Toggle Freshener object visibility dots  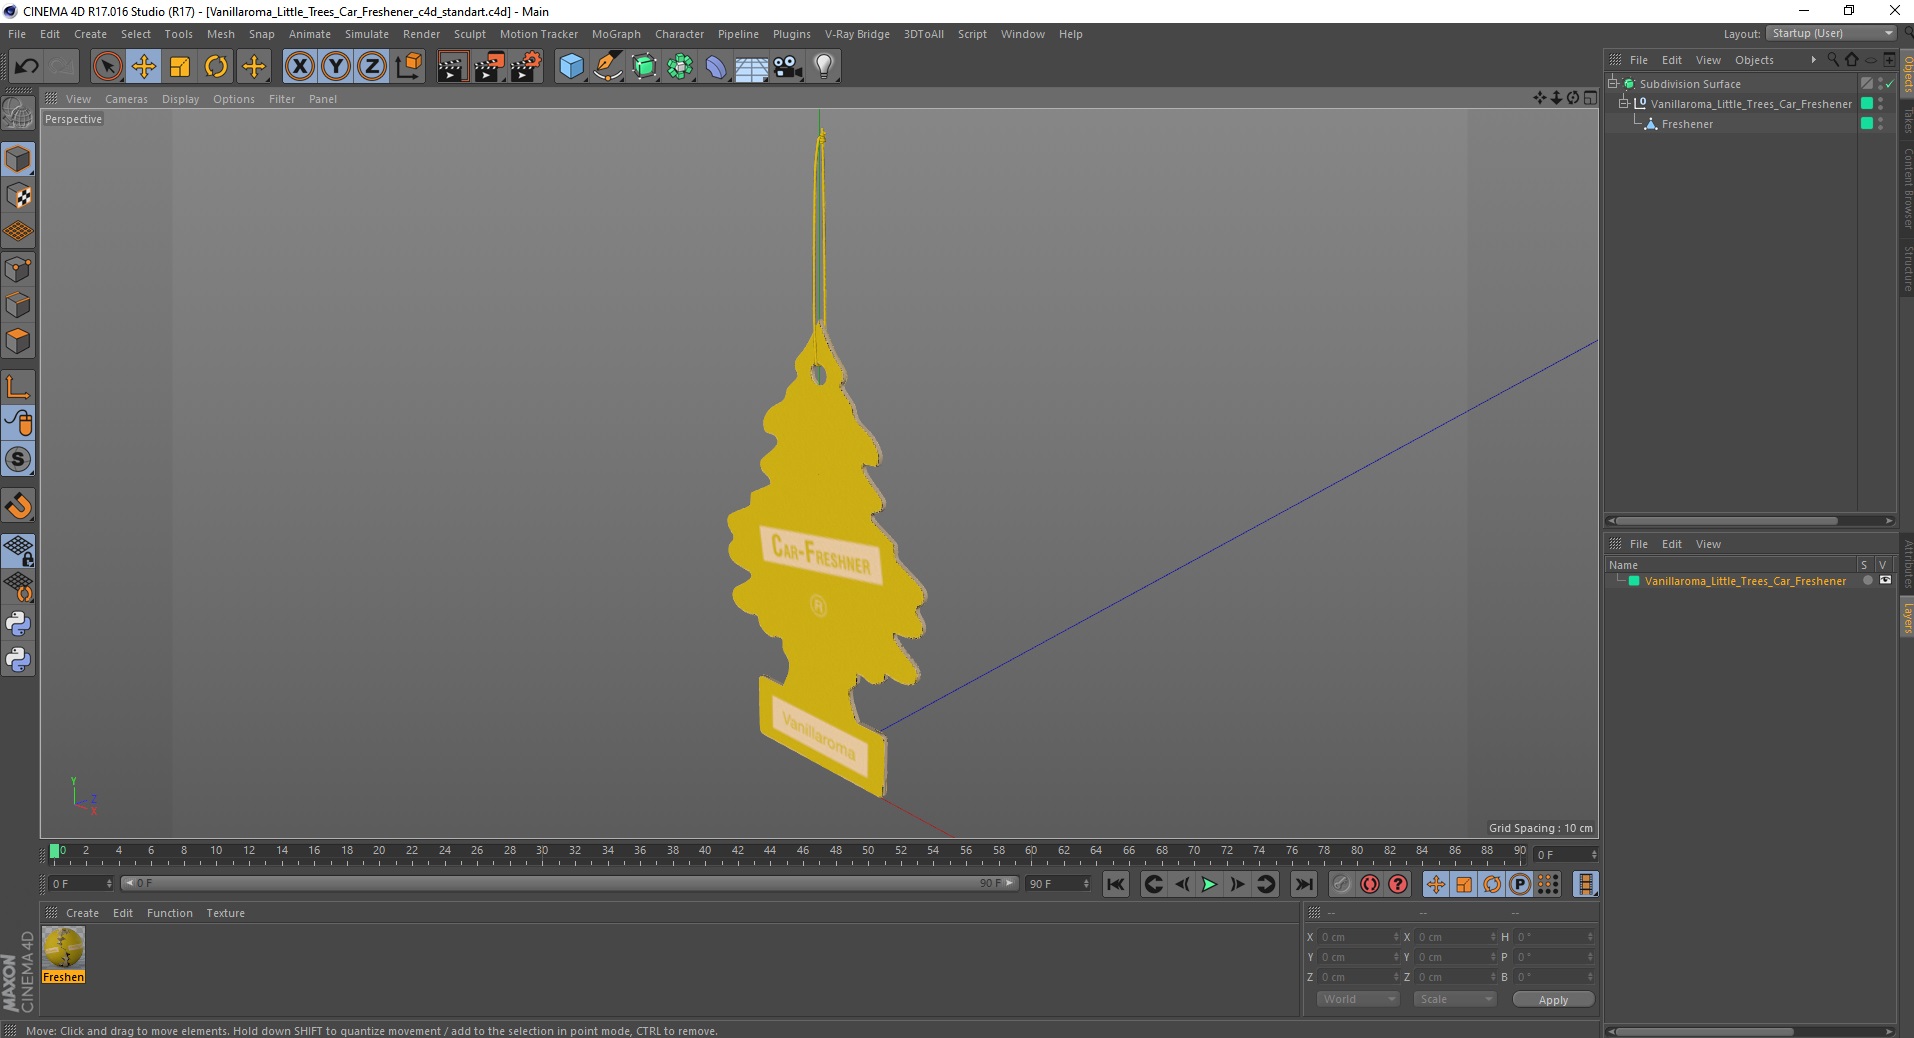point(1881,124)
